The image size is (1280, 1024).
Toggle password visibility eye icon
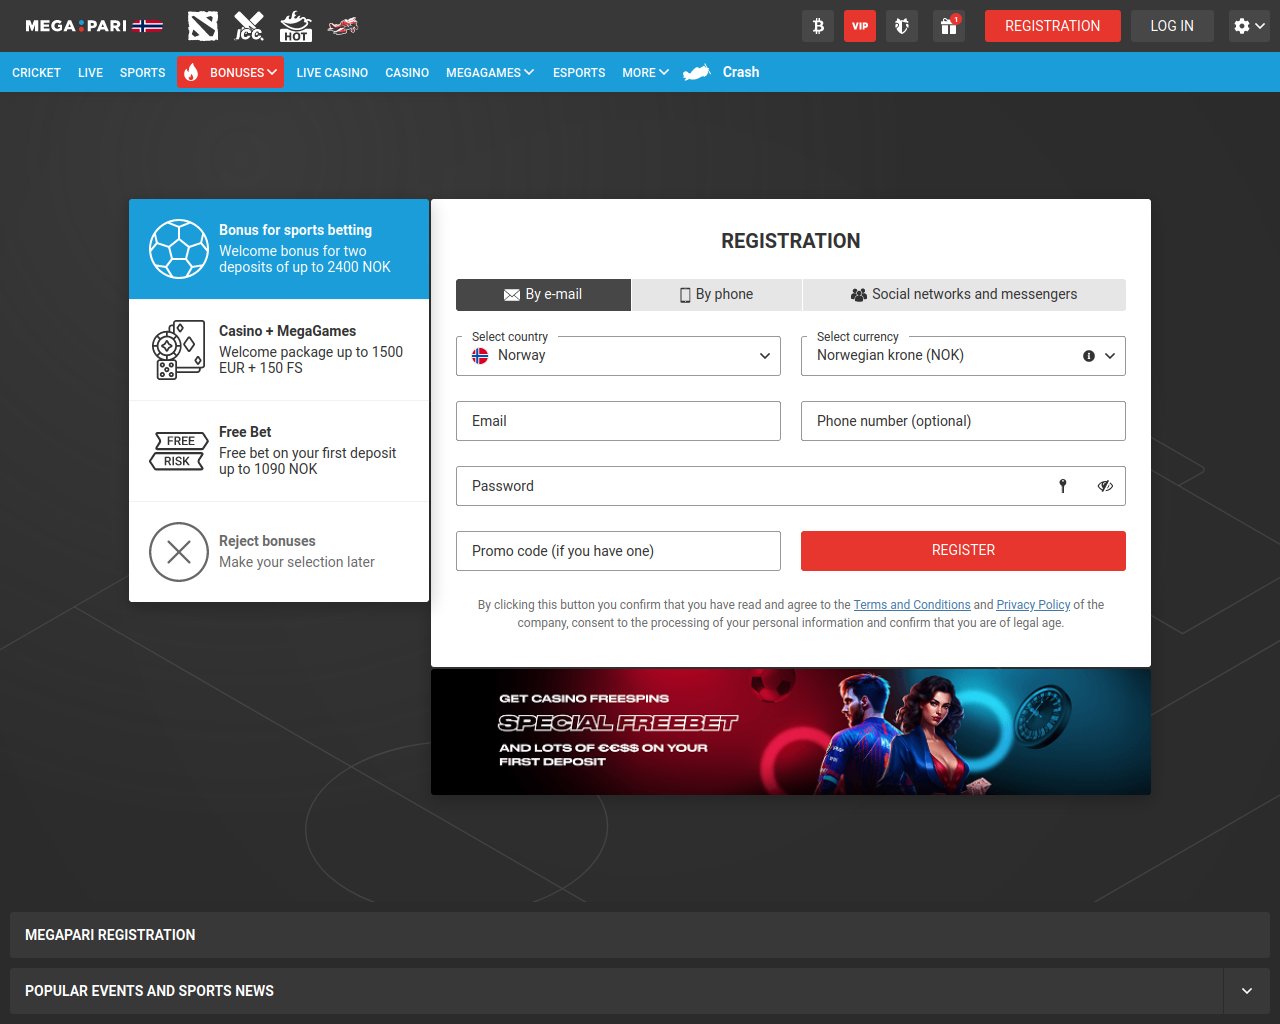coord(1105,486)
